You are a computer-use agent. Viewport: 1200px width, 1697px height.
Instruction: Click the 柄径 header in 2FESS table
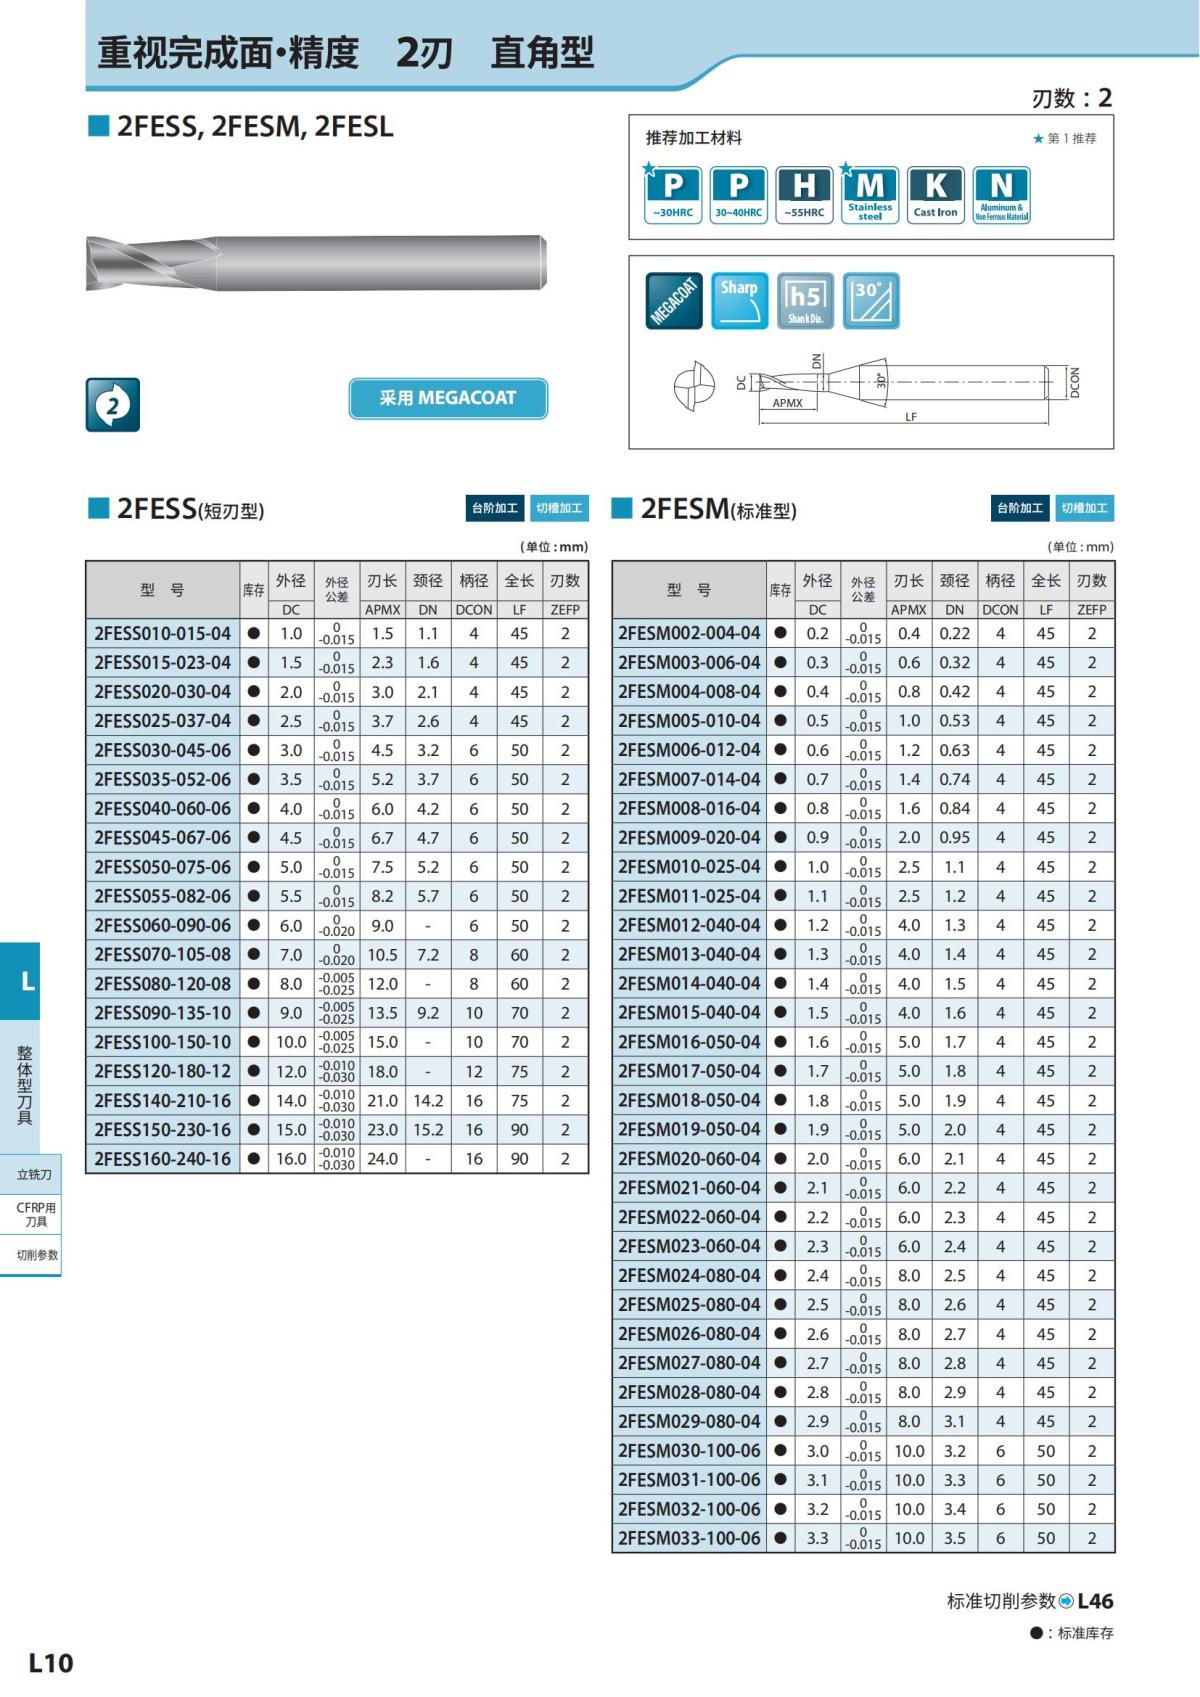[474, 581]
